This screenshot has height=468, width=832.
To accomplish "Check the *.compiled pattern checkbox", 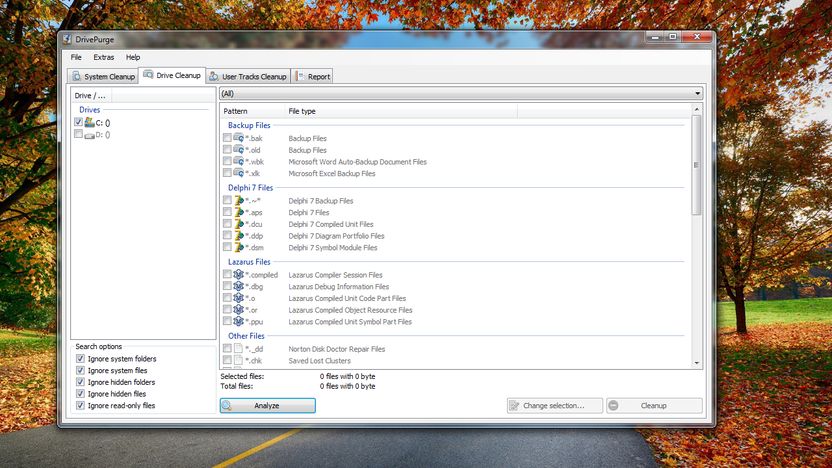I will click(x=227, y=274).
